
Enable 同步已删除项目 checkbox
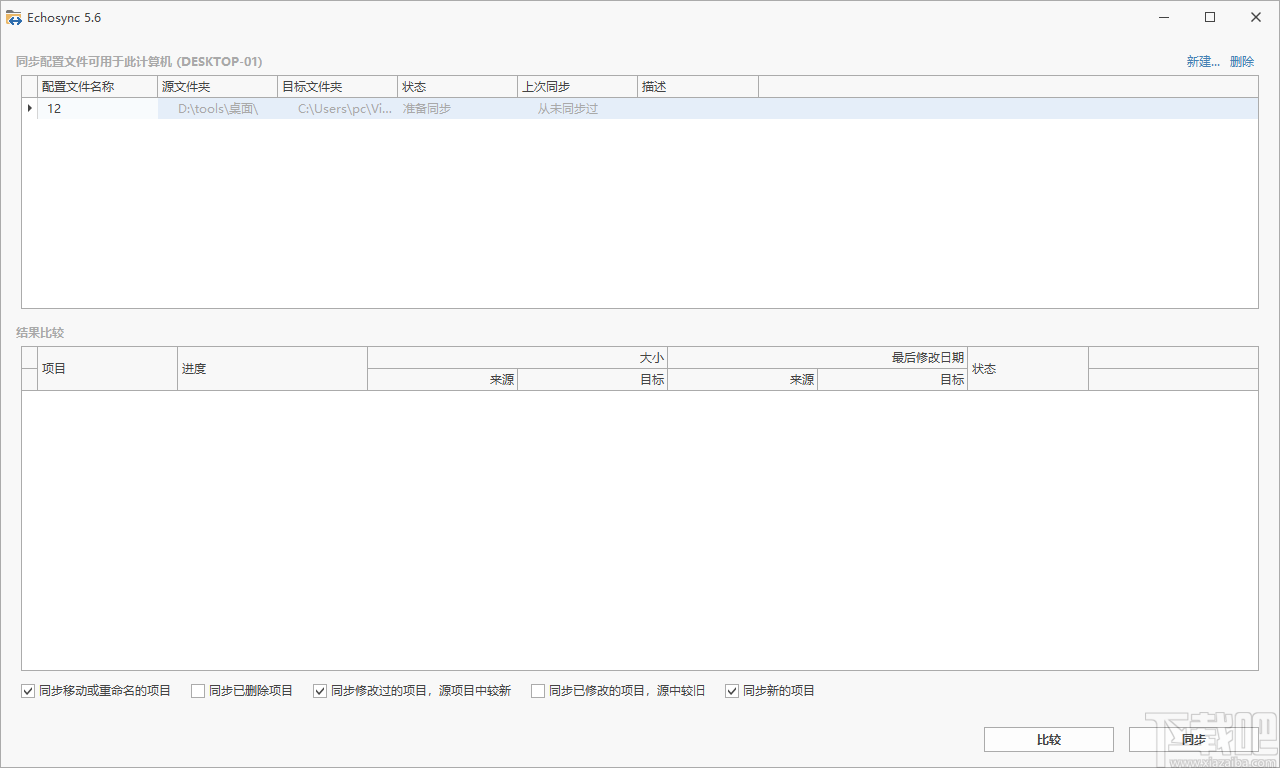[x=198, y=691]
